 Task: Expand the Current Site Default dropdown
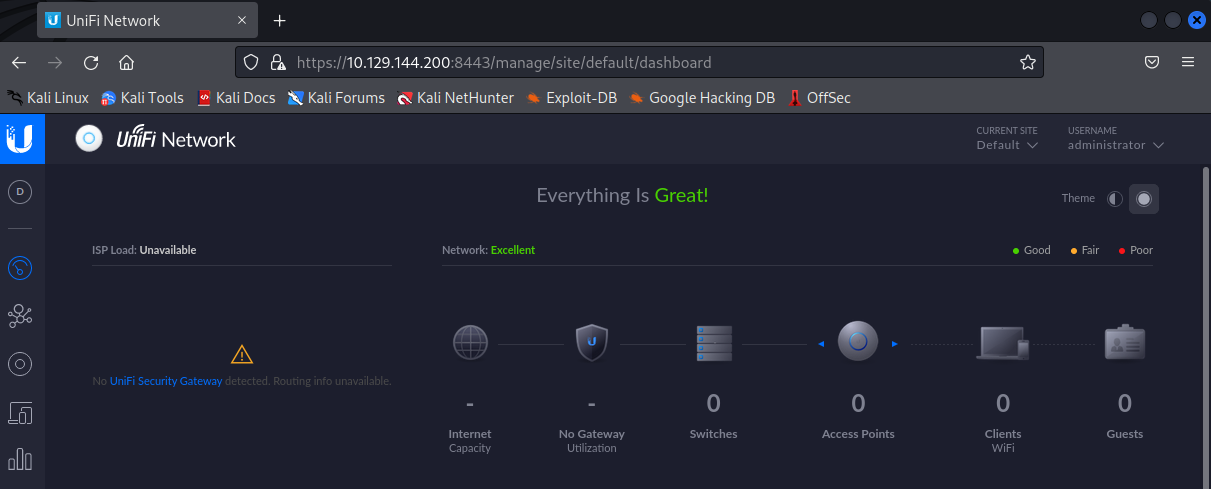pyautogui.click(x=1007, y=145)
